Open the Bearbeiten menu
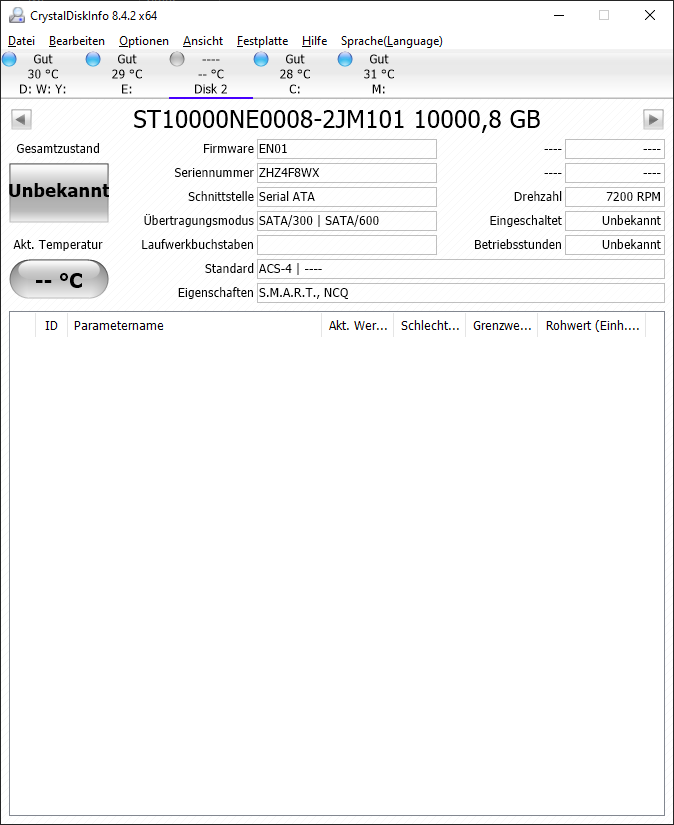The height and width of the screenshot is (825, 674). [77, 41]
